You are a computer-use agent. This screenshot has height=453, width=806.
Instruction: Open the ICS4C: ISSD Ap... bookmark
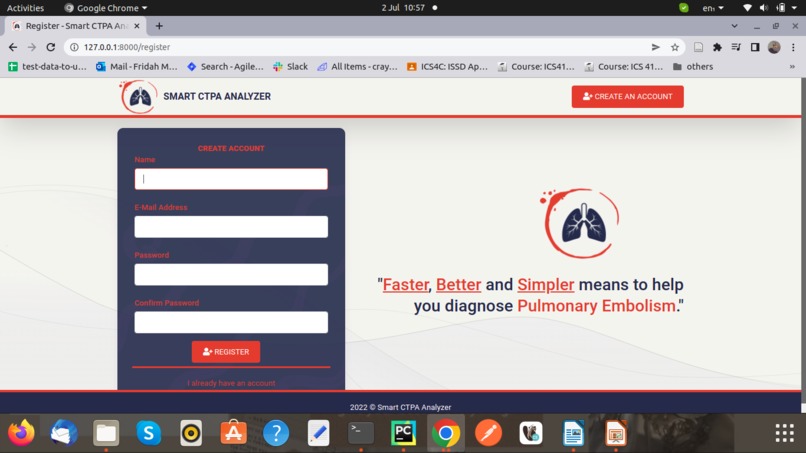447,66
